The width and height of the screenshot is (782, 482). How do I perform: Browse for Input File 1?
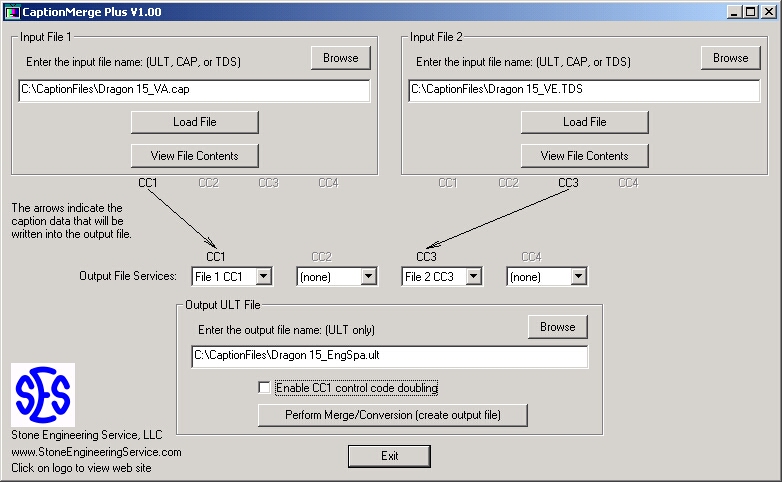point(340,58)
